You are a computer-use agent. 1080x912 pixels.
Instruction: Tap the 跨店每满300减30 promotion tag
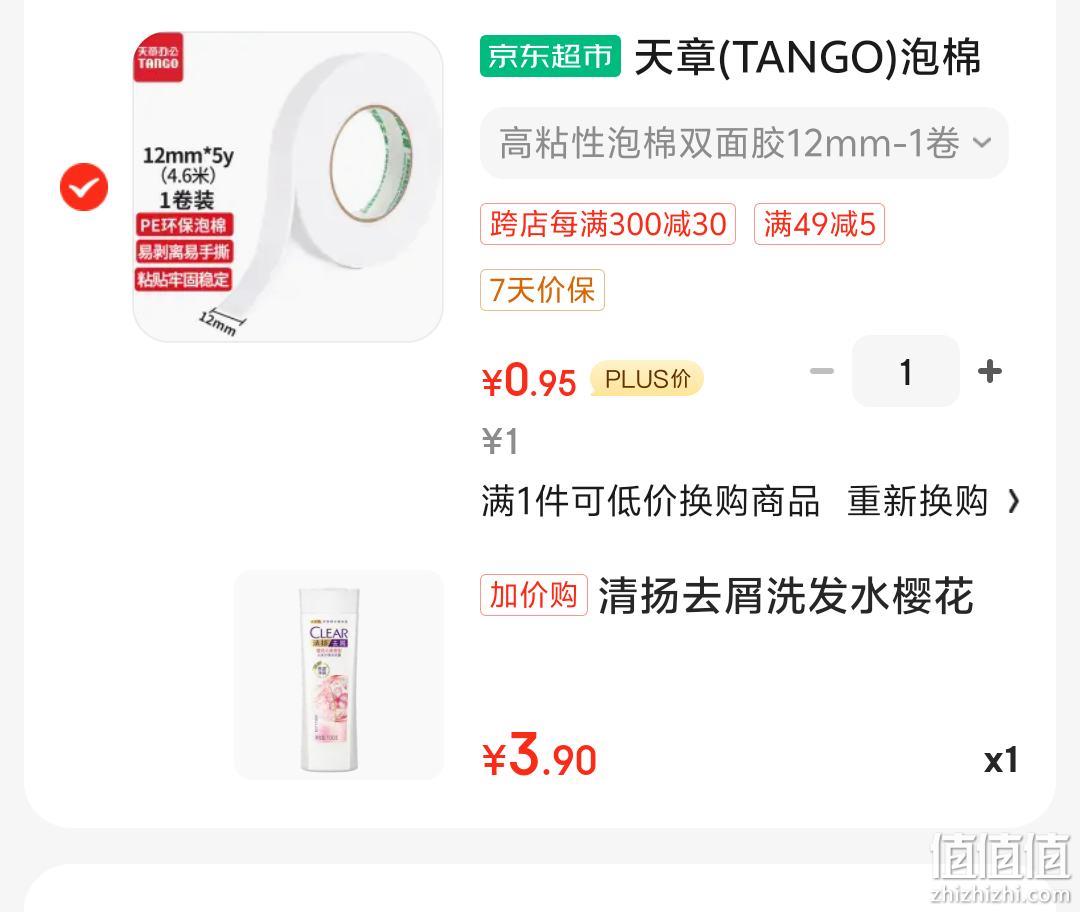pyautogui.click(x=608, y=224)
